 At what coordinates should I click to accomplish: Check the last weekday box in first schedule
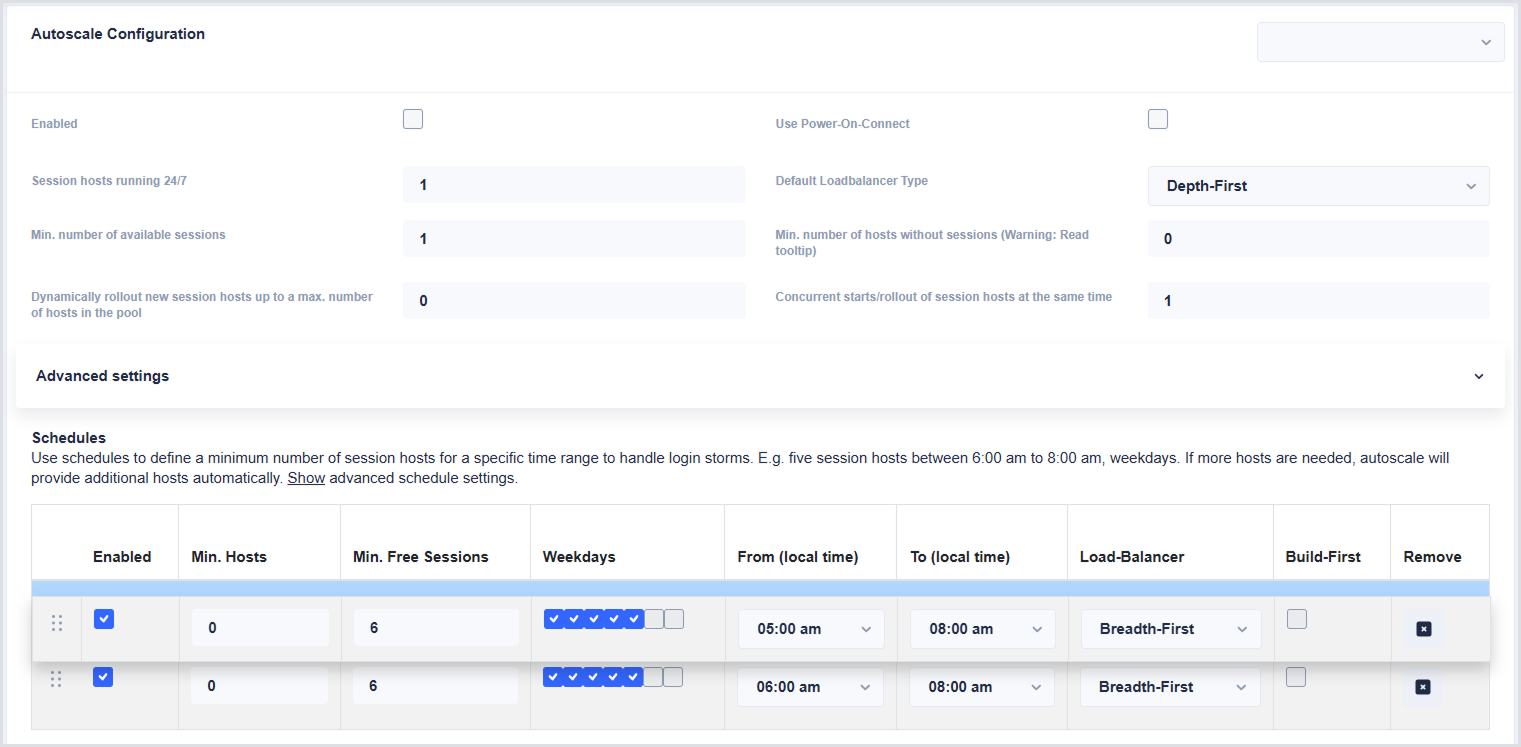point(674,619)
